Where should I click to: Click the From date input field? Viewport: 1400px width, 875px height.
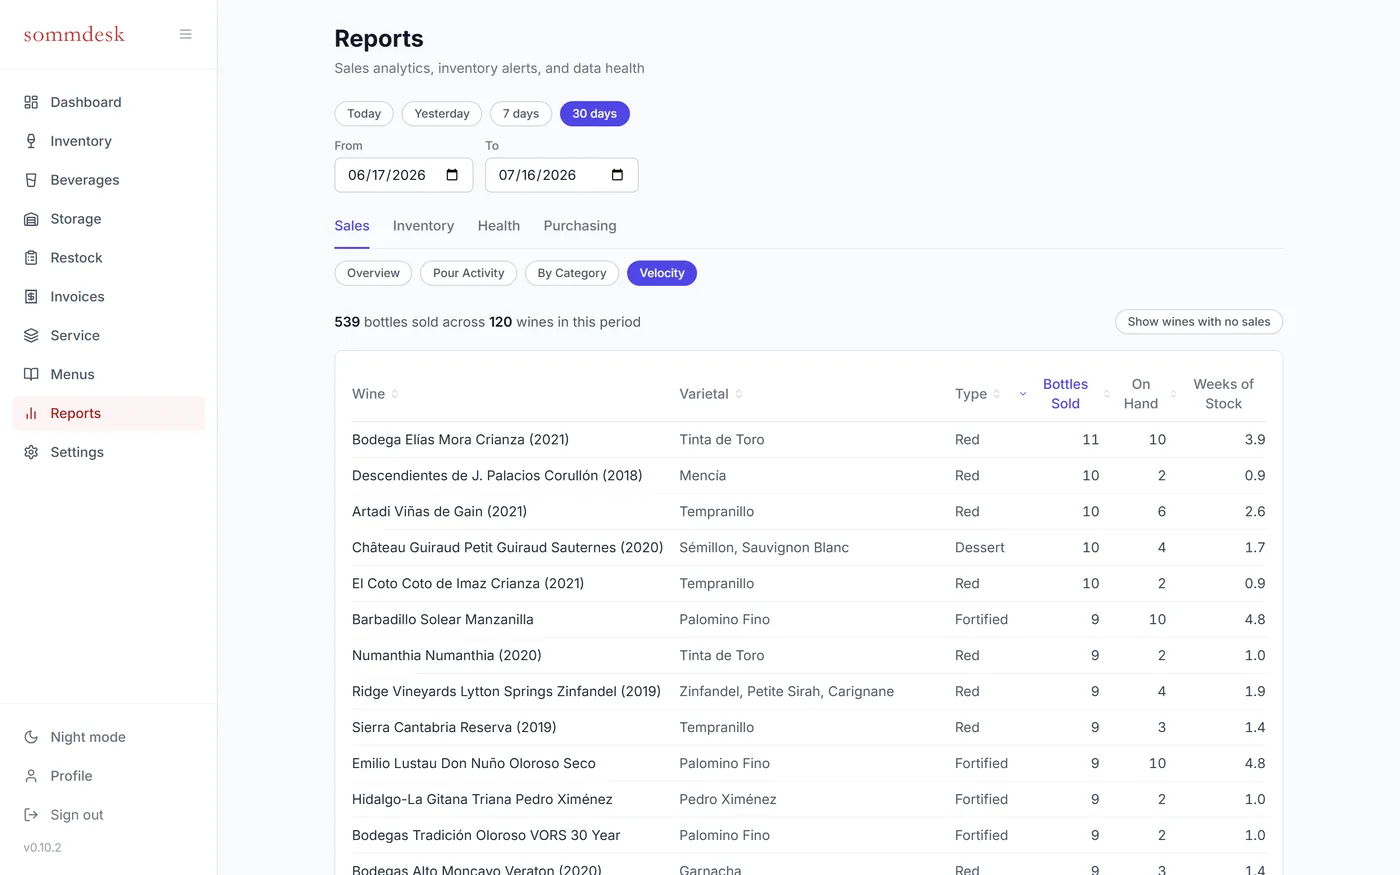click(404, 175)
